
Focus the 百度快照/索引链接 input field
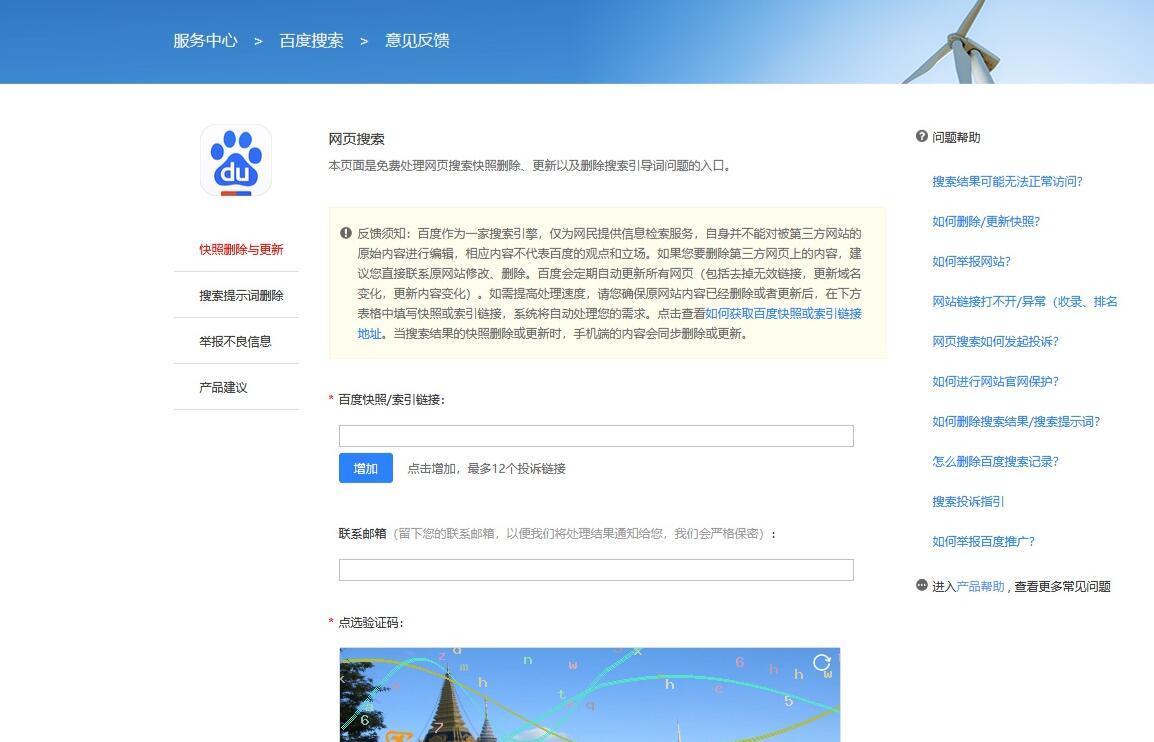pos(596,436)
